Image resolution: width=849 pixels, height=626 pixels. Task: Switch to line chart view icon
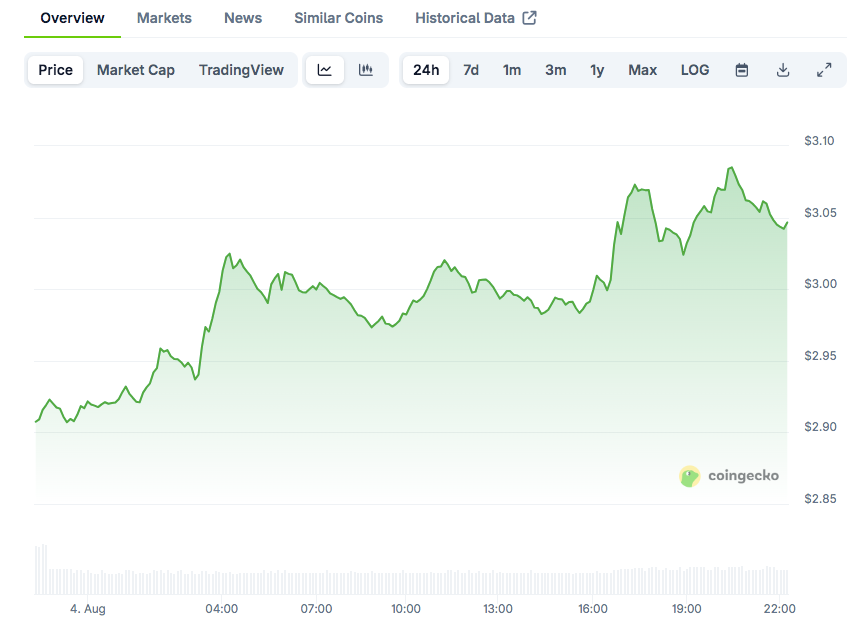325,70
